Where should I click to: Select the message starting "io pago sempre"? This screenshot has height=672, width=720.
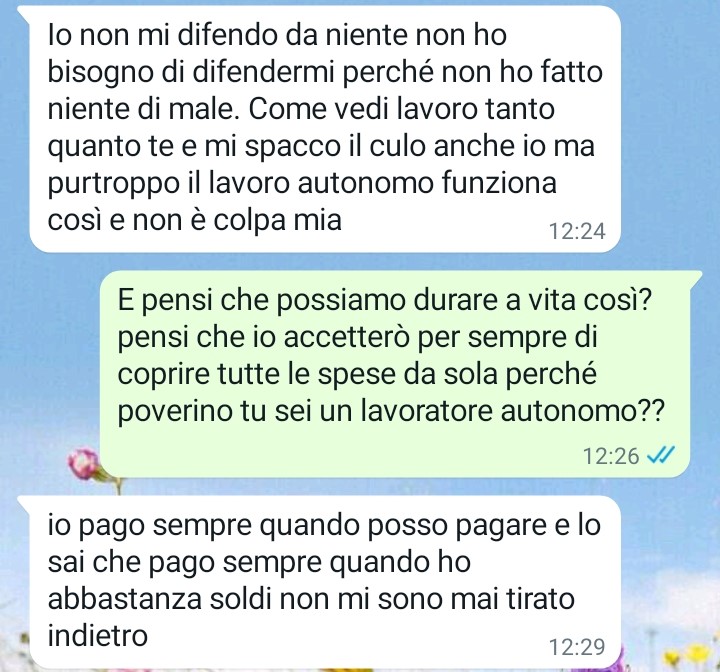point(325,582)
